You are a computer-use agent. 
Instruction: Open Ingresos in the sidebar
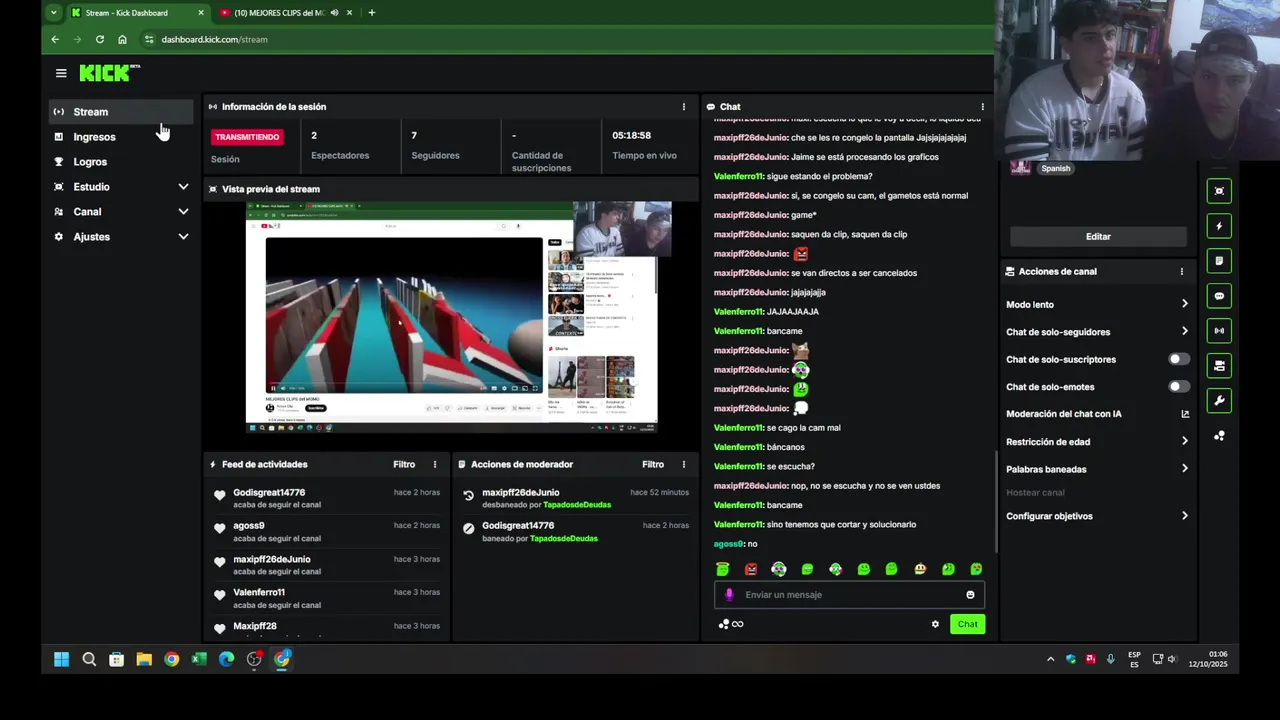click(x=120, y=137)
